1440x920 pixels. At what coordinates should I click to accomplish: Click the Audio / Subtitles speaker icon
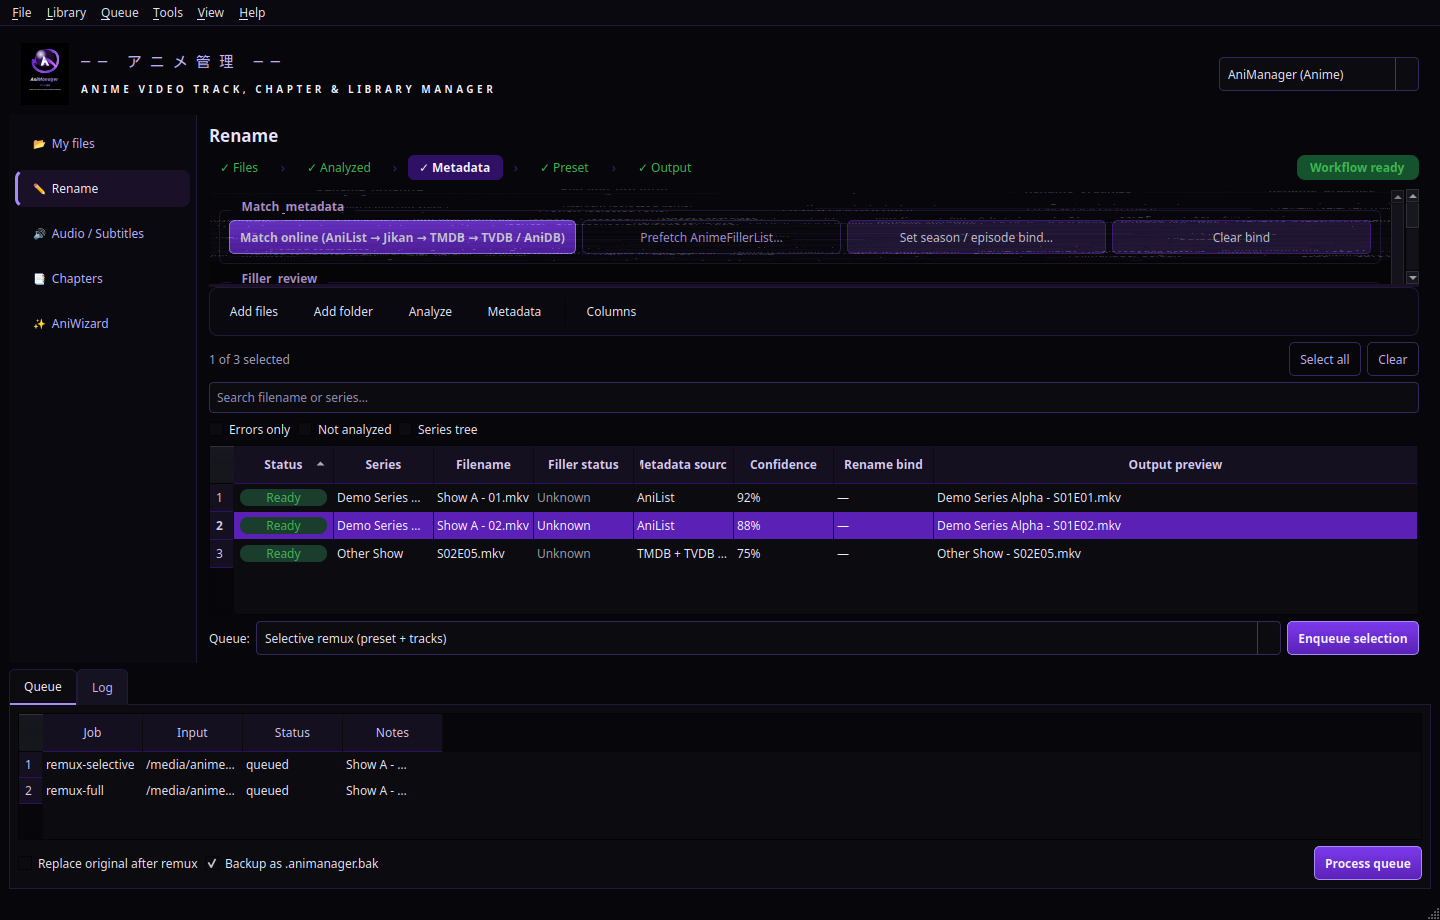pos(39,234)
